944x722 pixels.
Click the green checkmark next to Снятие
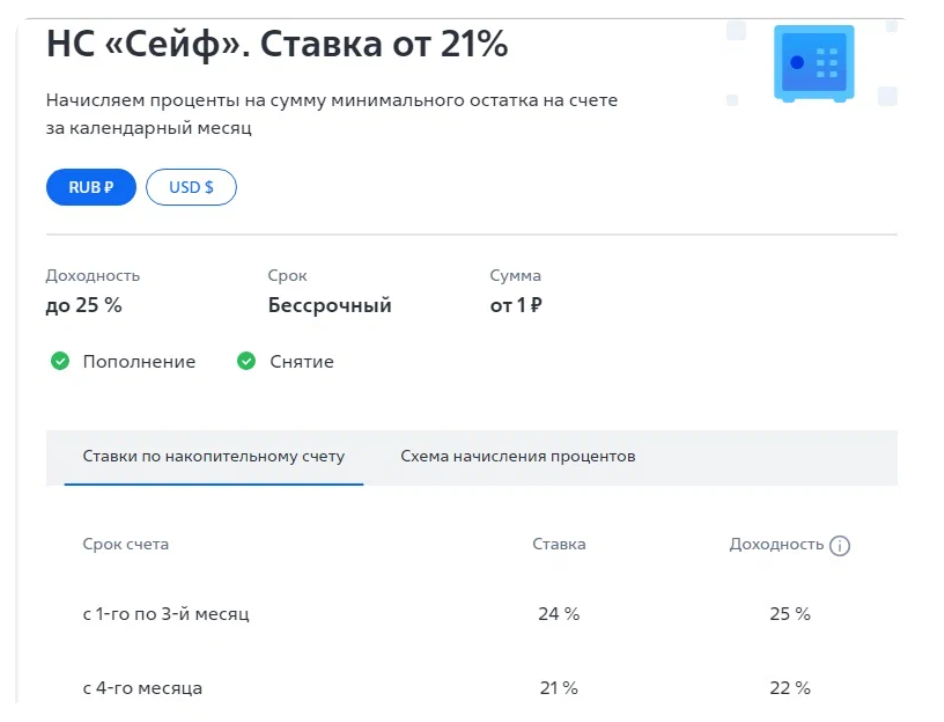pos(246,361)
